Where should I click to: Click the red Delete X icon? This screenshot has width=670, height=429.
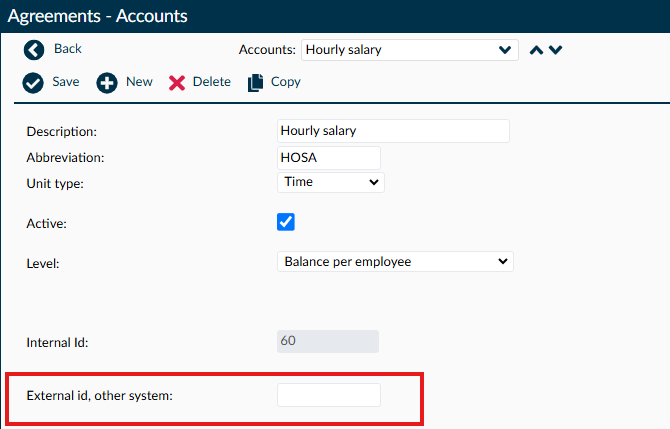click(x=176, y=83)
